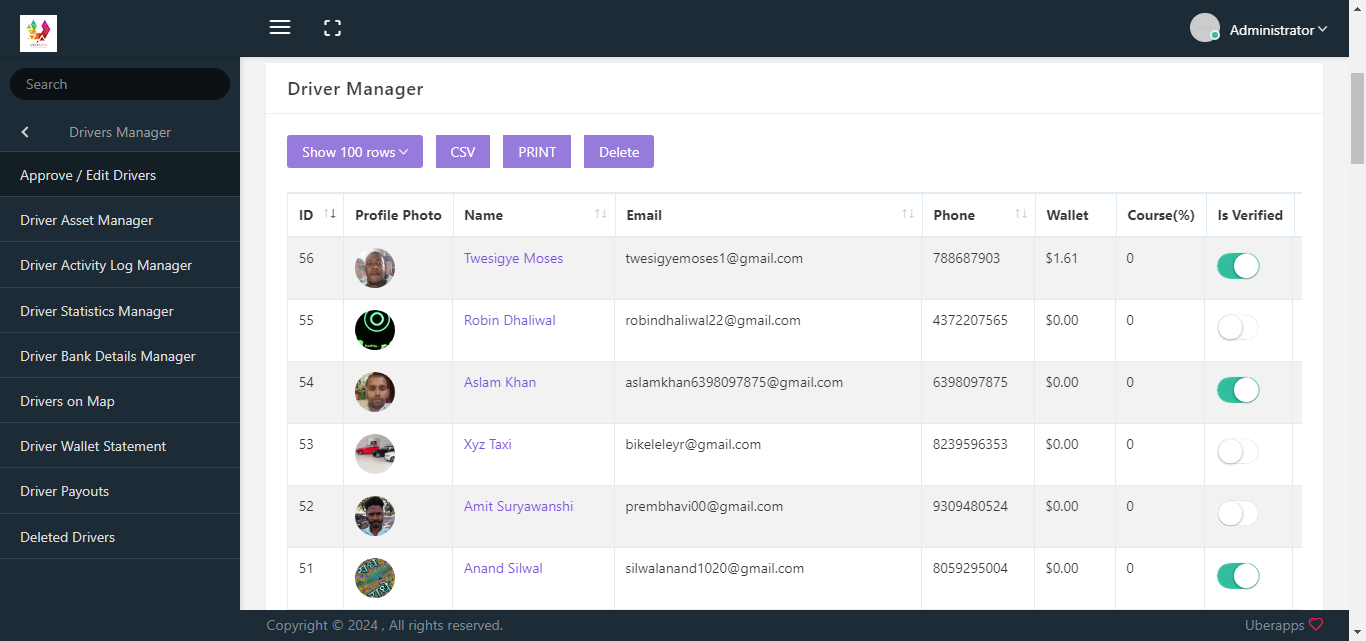Click the Profile Photo column header
The image size is (1366, 641).
(x=398, y=215)
